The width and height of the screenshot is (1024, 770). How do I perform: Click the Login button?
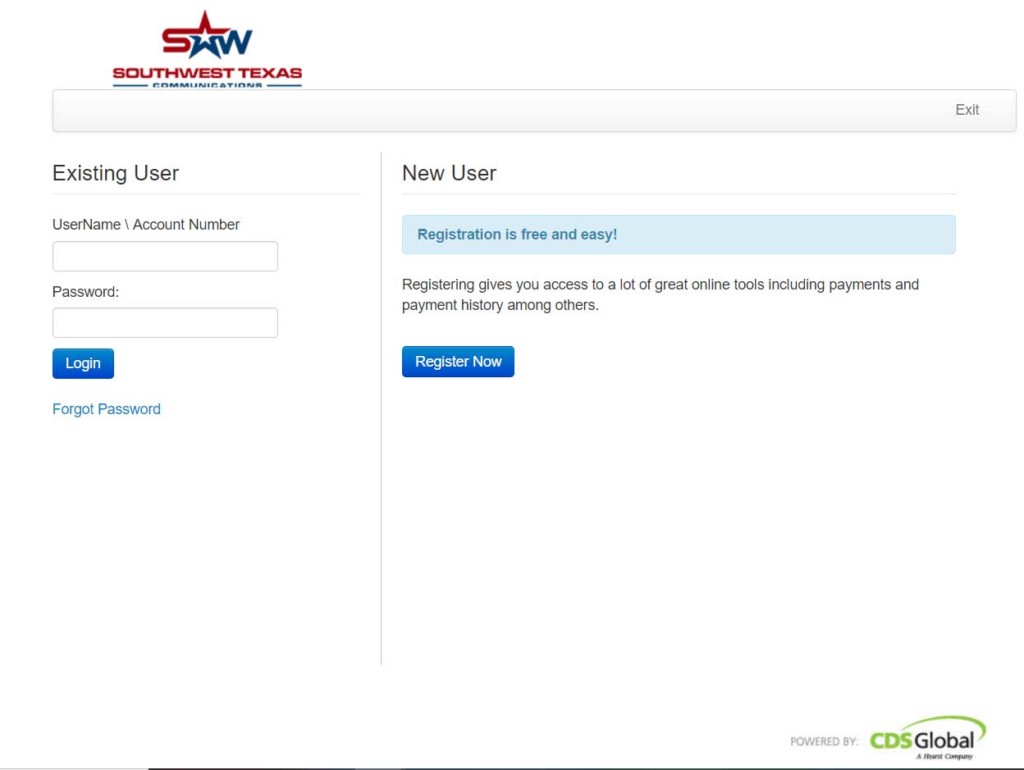pyautogui.click(x=82, y=363)
